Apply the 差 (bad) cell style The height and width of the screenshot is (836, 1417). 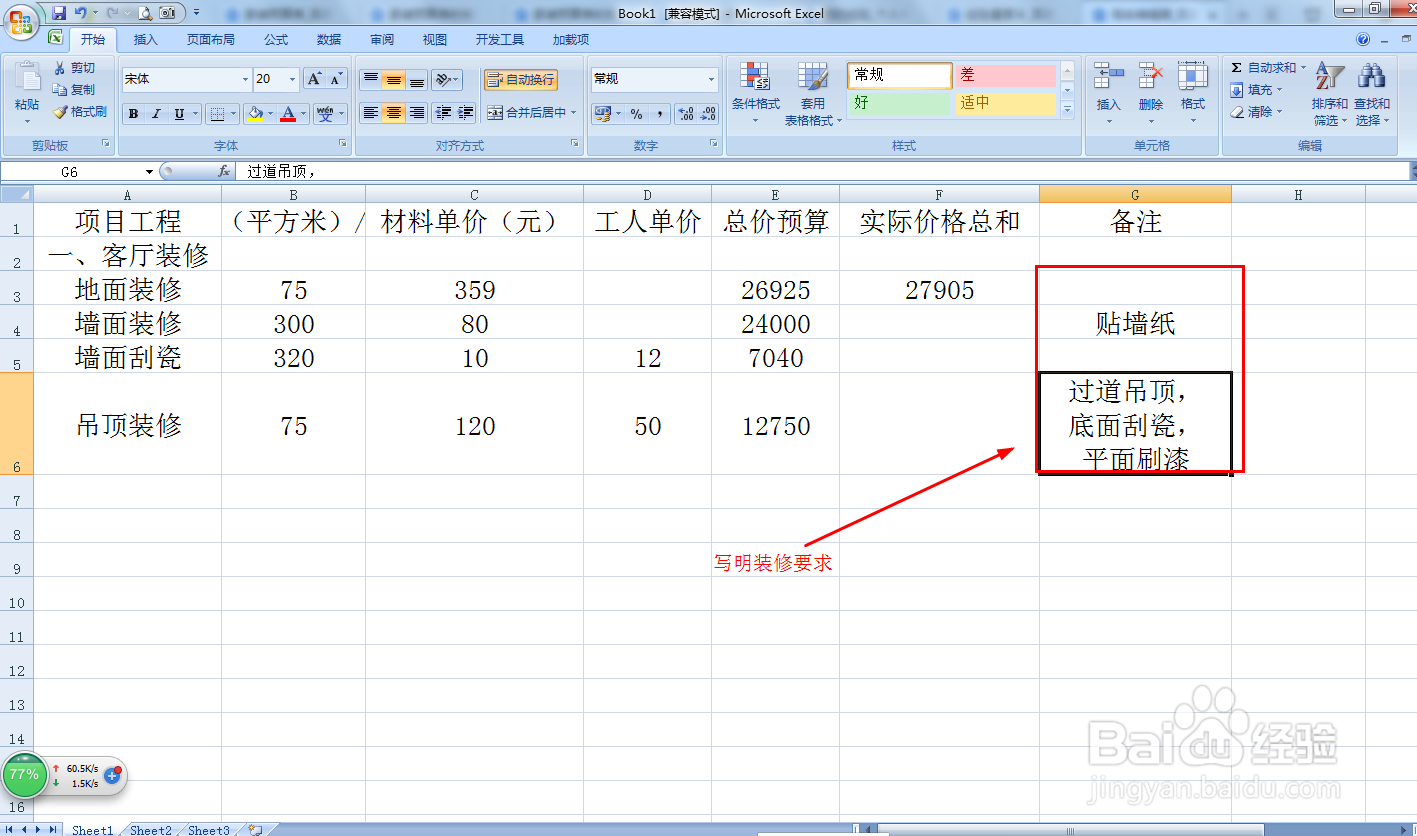tap(1006, 75)
